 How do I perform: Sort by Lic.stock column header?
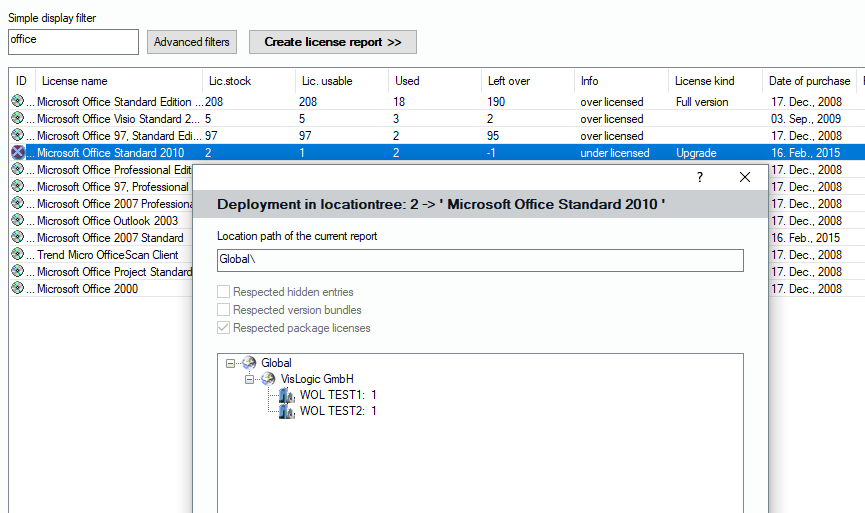(x=228, y=81)
